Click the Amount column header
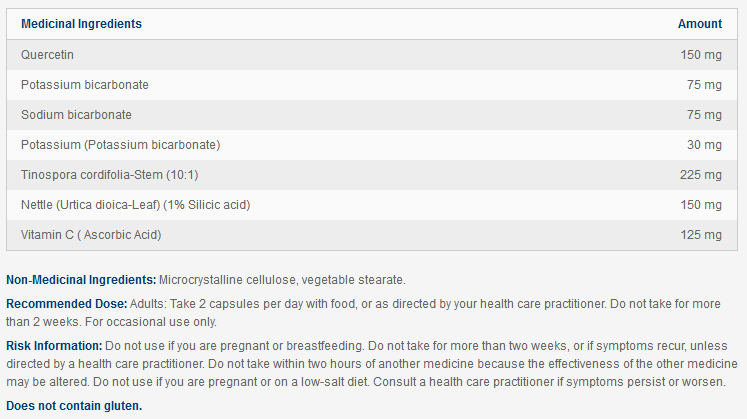 [699, 24]
